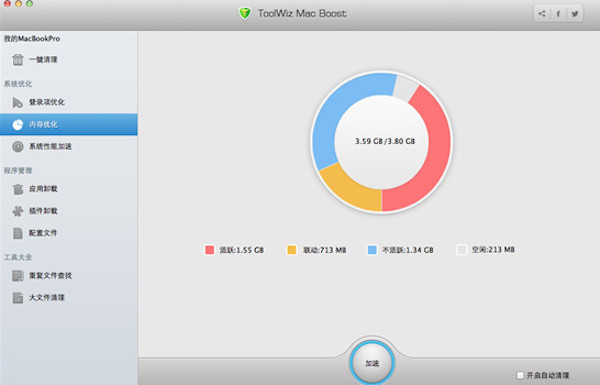Click the ToolWiz green shield logo

click(245, 13)
